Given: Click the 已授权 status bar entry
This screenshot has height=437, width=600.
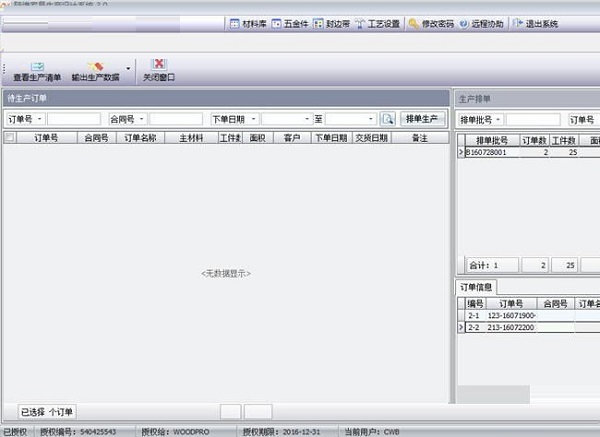Looking at the screenshot, I should pyautogui.click(x=15, y=432).
